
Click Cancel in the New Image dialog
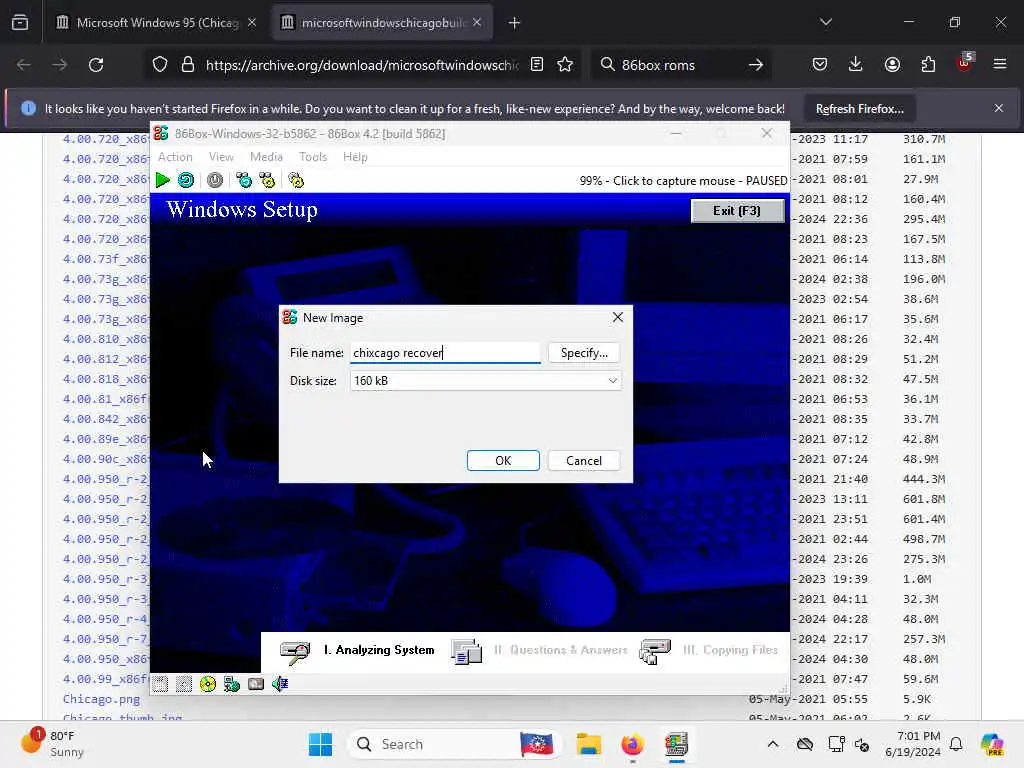(x=584, y=460)
